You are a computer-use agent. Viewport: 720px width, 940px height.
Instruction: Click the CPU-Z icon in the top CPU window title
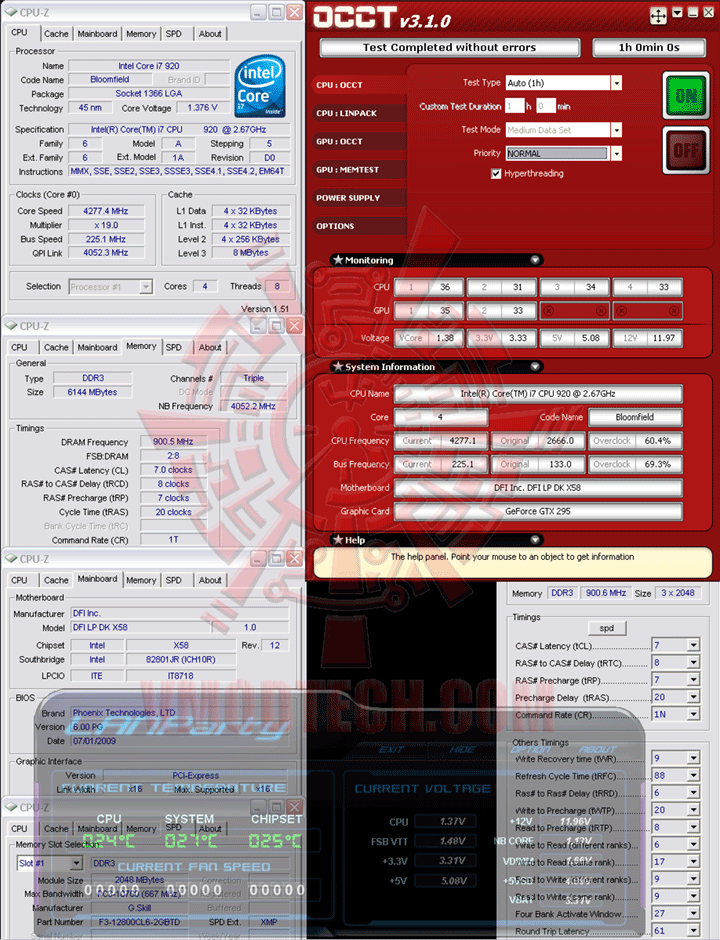(11, 12)
